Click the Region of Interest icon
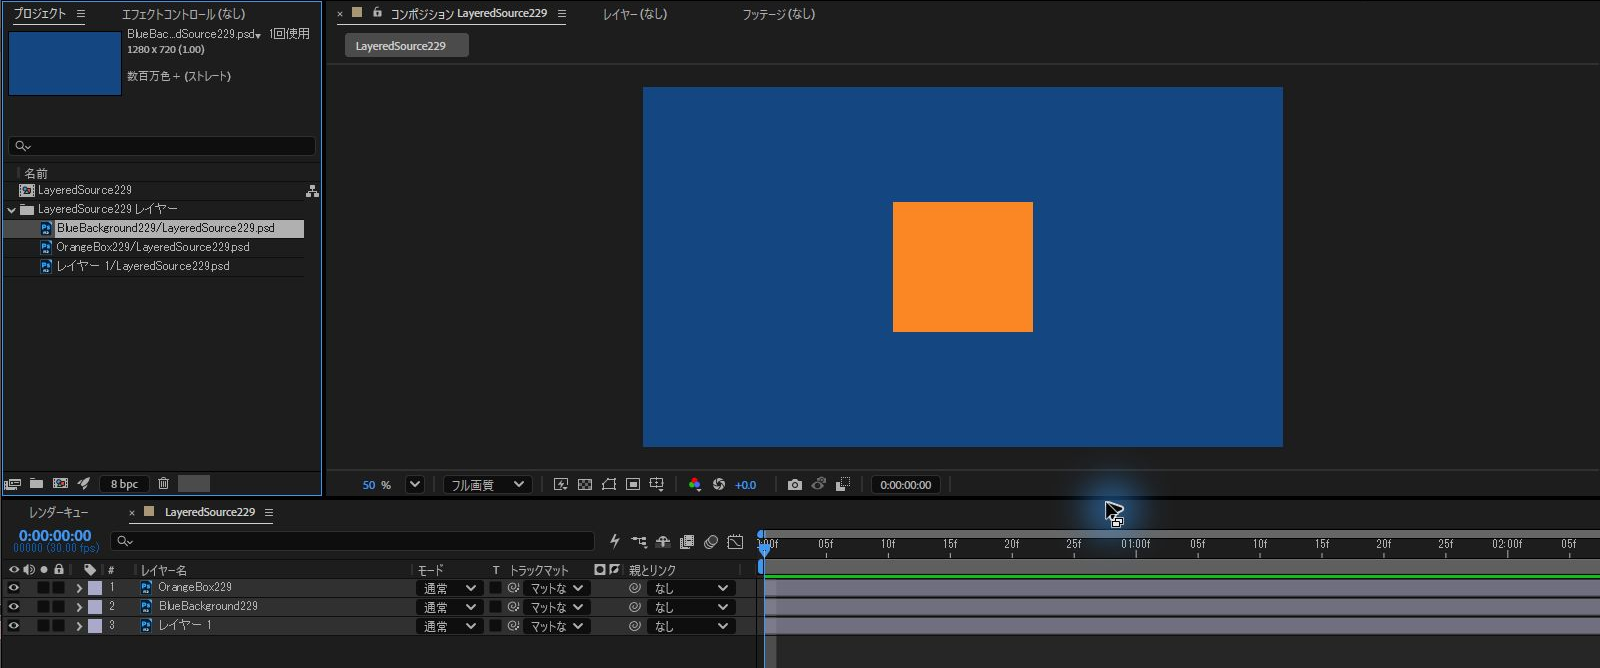Image resolution: width=1600 pixels, height=668 pixels. tap(633, 485)
